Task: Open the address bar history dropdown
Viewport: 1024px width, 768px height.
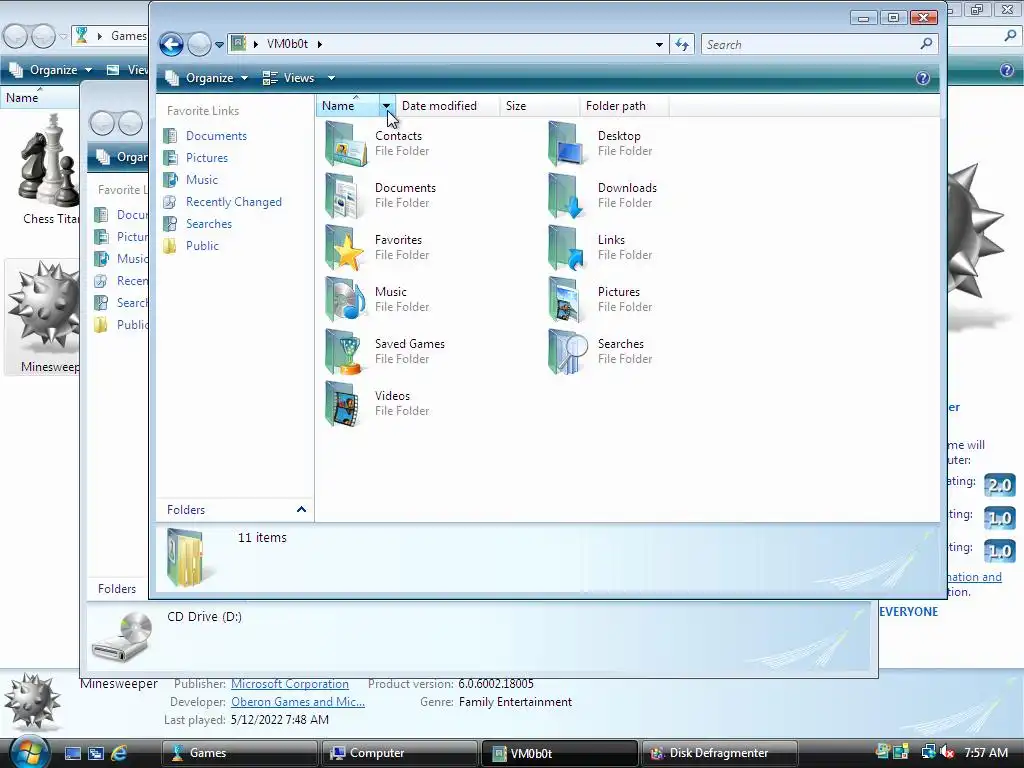Action: coord(659,44)
